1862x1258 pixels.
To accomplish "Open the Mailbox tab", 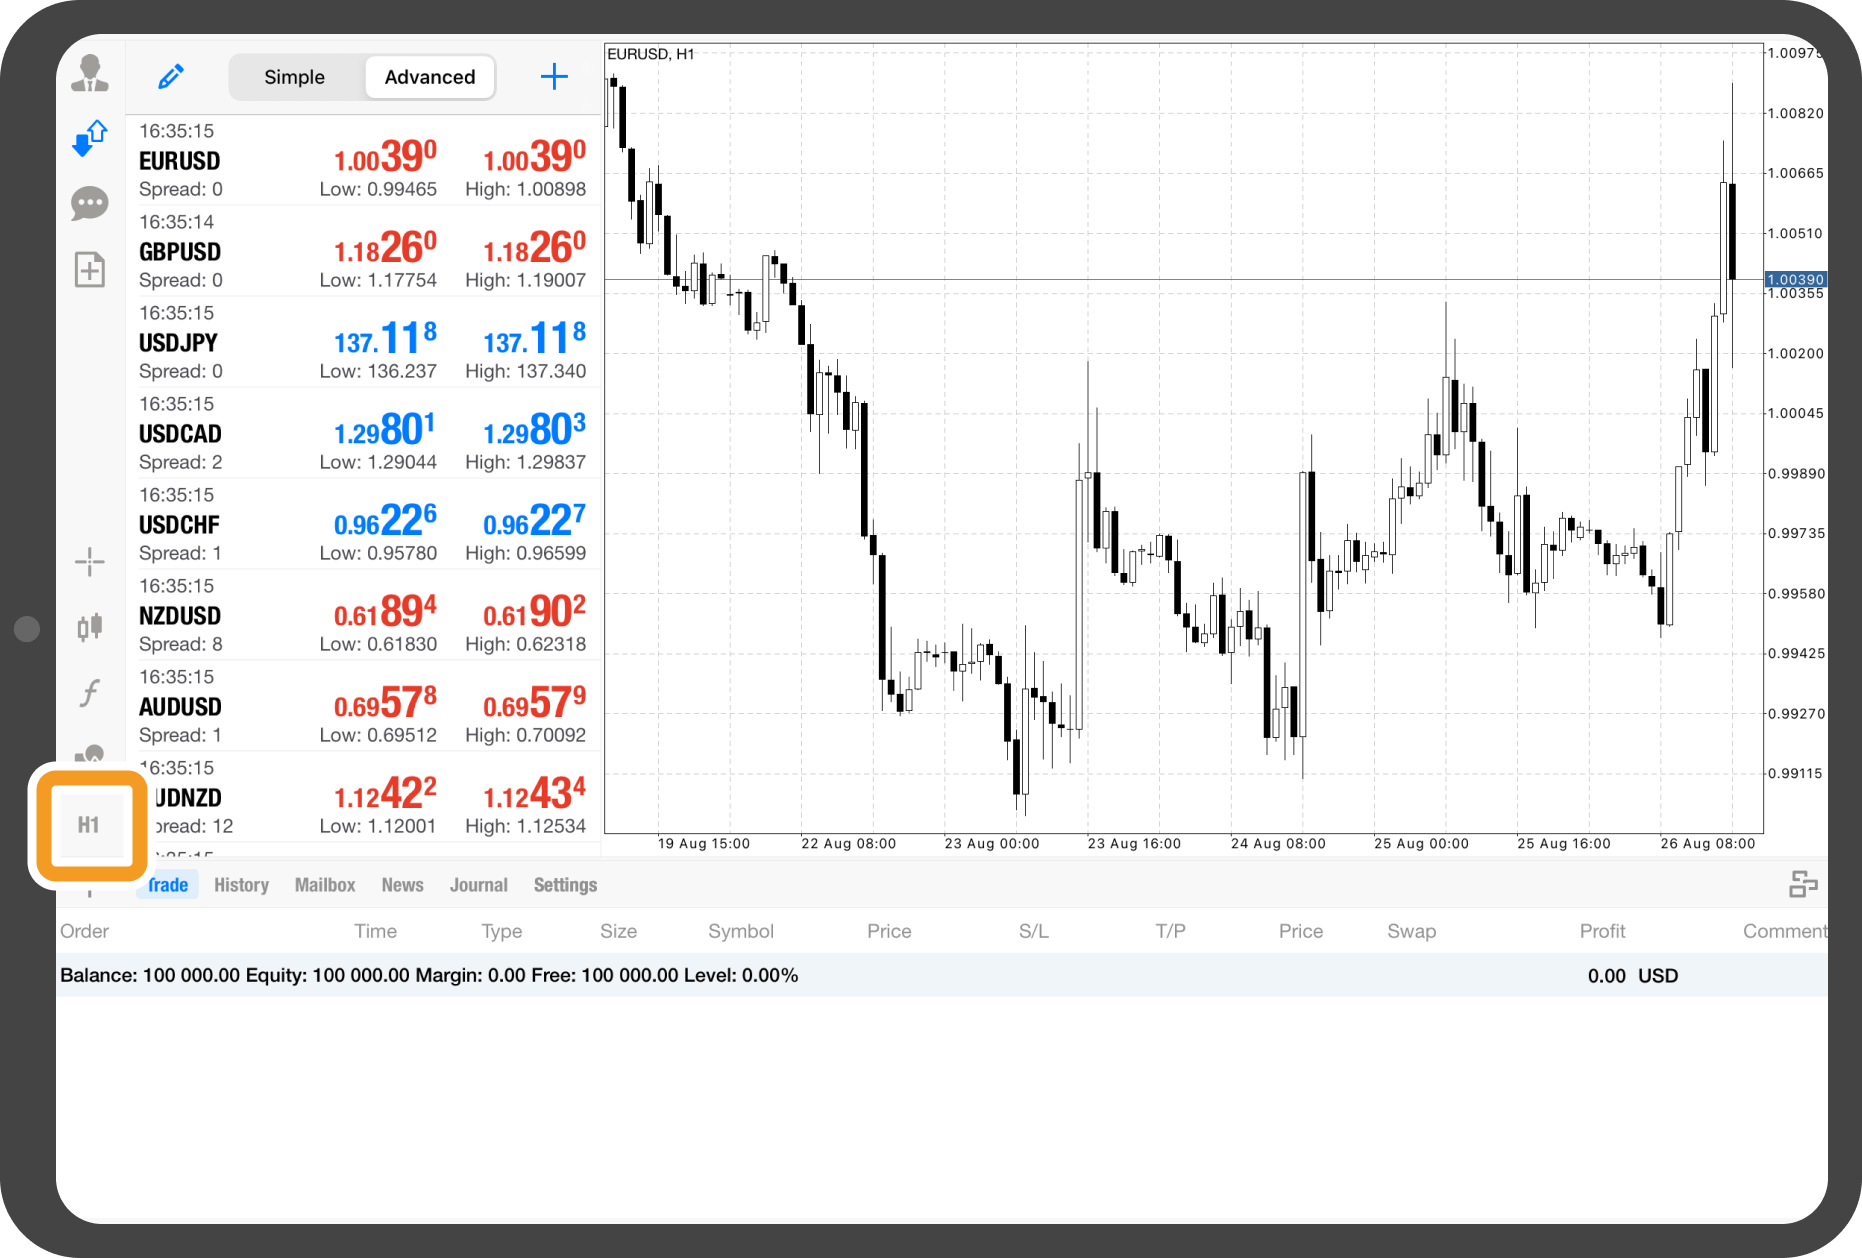I will (325, 885).
